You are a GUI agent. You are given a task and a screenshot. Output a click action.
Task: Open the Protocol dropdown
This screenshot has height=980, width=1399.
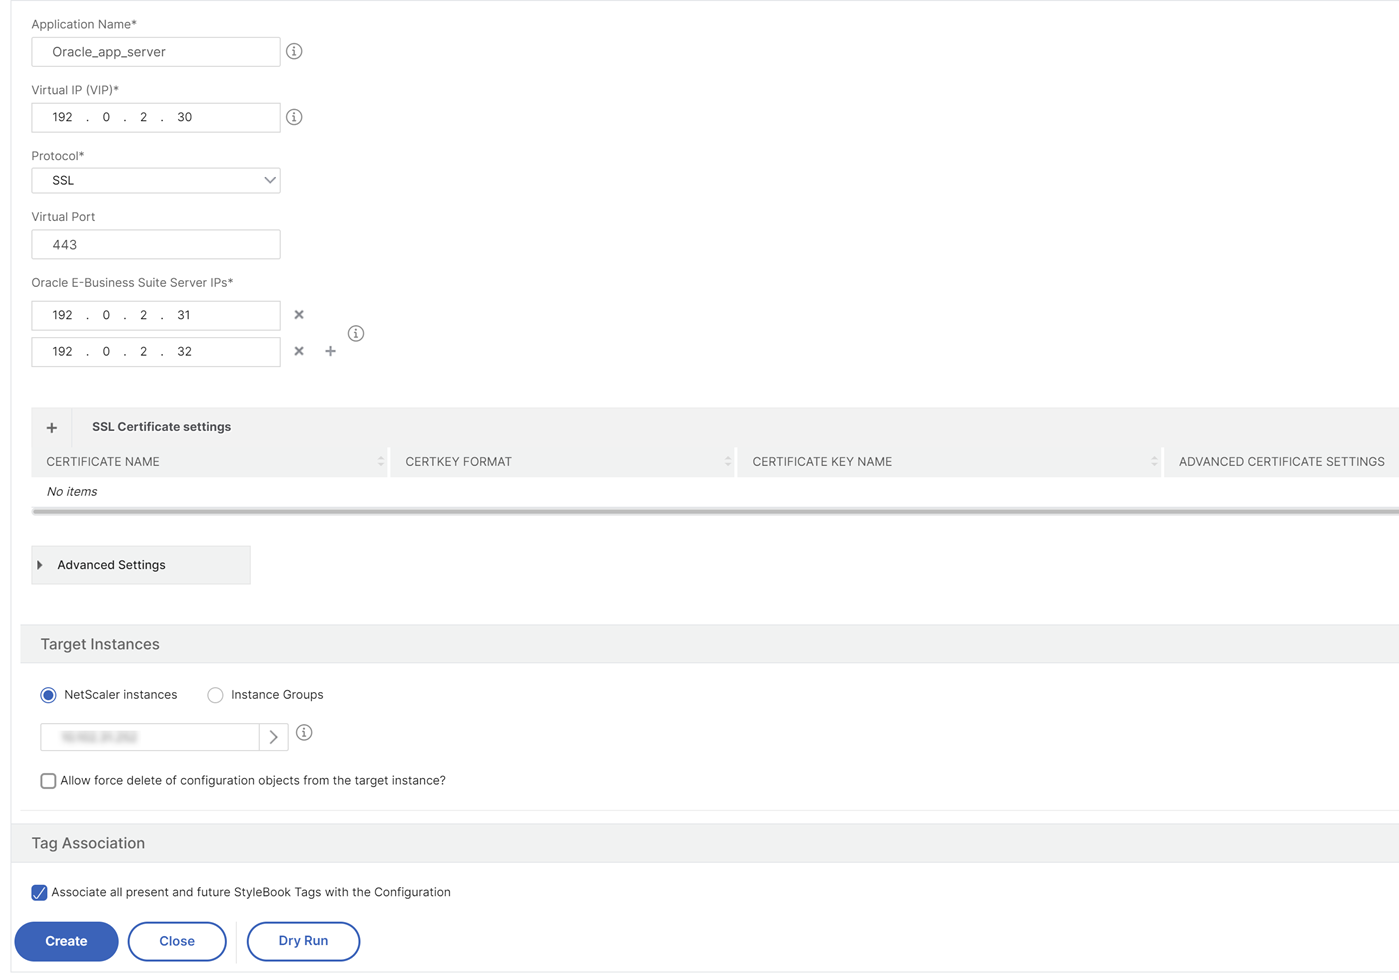click(x=156, y=180)
